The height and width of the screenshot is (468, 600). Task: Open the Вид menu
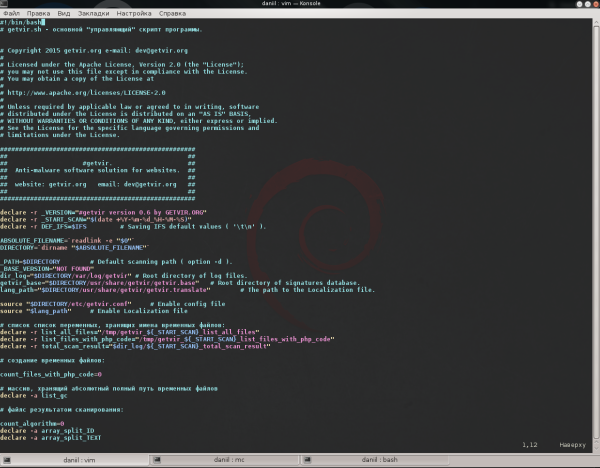point(64,16)
